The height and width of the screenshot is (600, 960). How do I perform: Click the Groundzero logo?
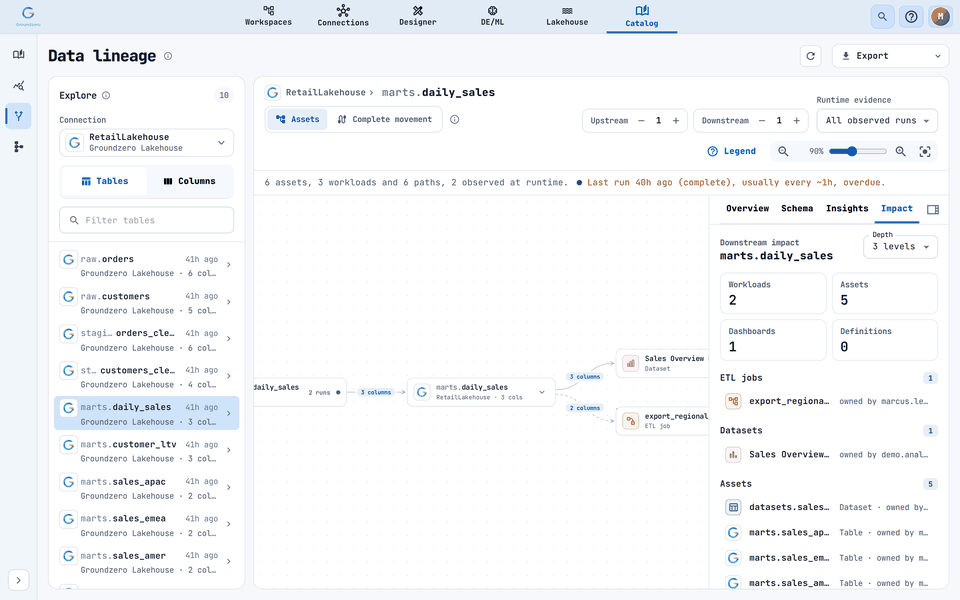[x=28, y=16]
